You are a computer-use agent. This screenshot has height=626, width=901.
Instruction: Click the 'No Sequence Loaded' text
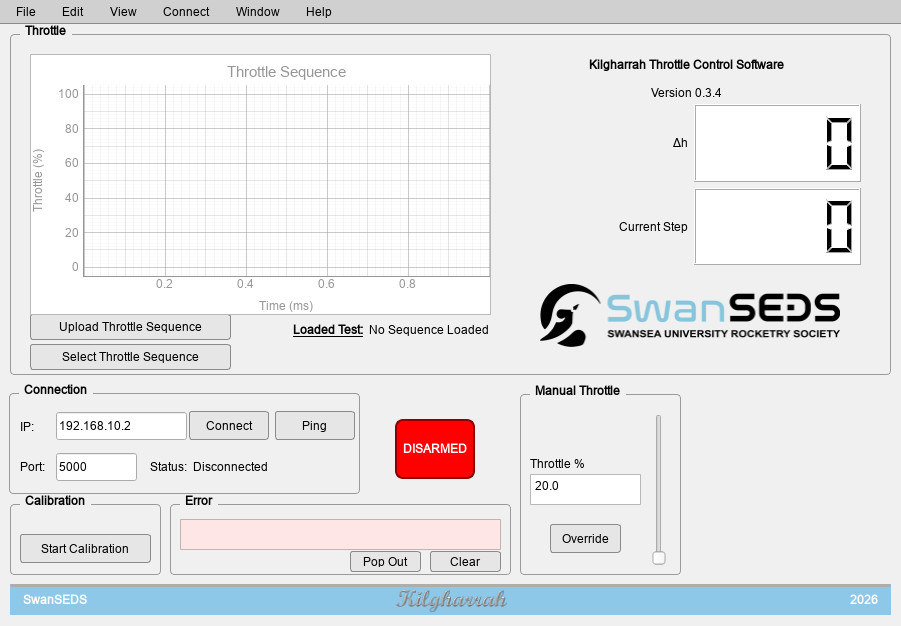click(x=429, y=330)
